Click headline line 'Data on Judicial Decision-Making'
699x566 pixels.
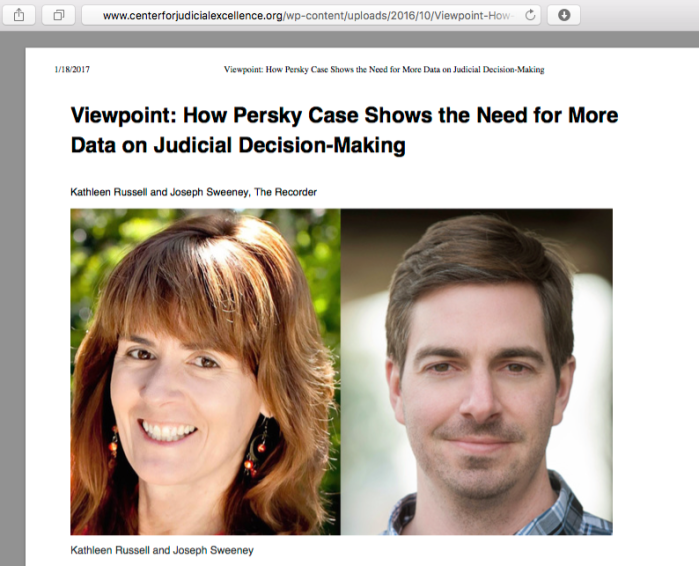(238, 145)
